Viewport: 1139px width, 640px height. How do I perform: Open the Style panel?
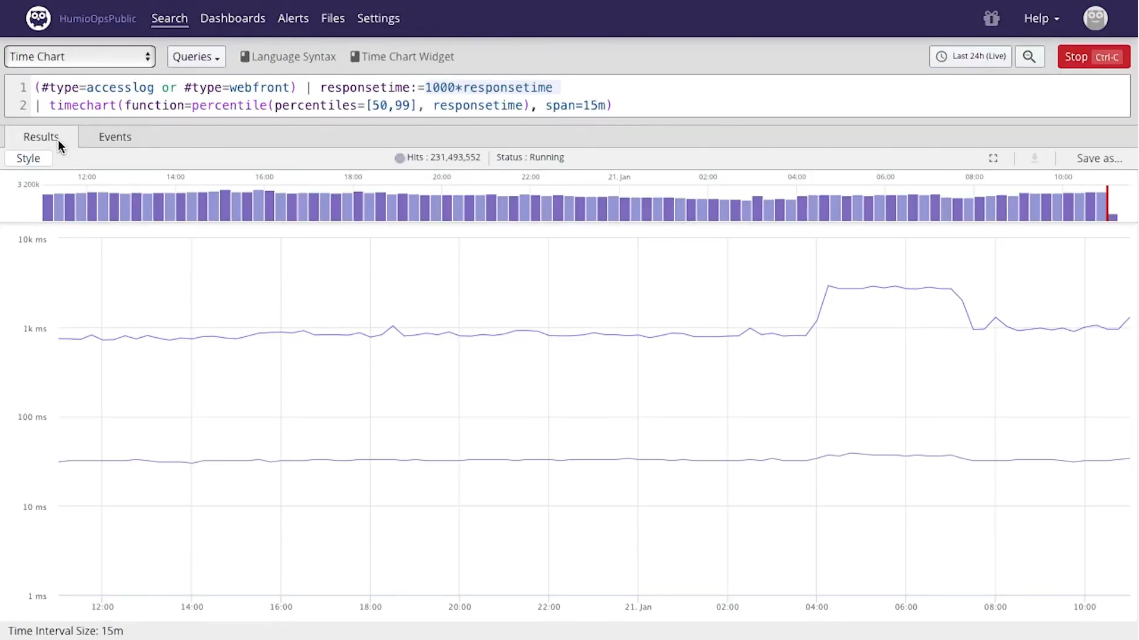28,158
